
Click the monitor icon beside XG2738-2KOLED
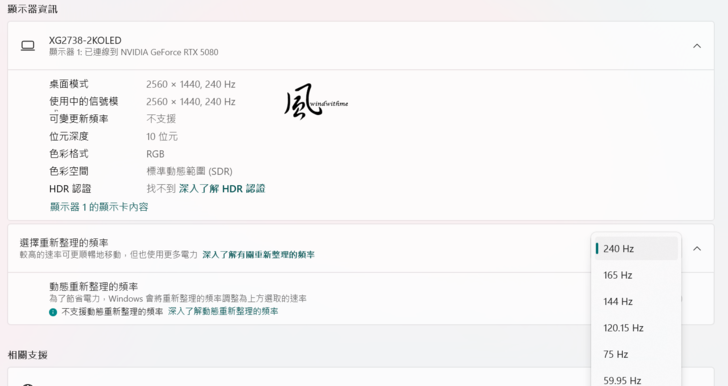point(28,46)
